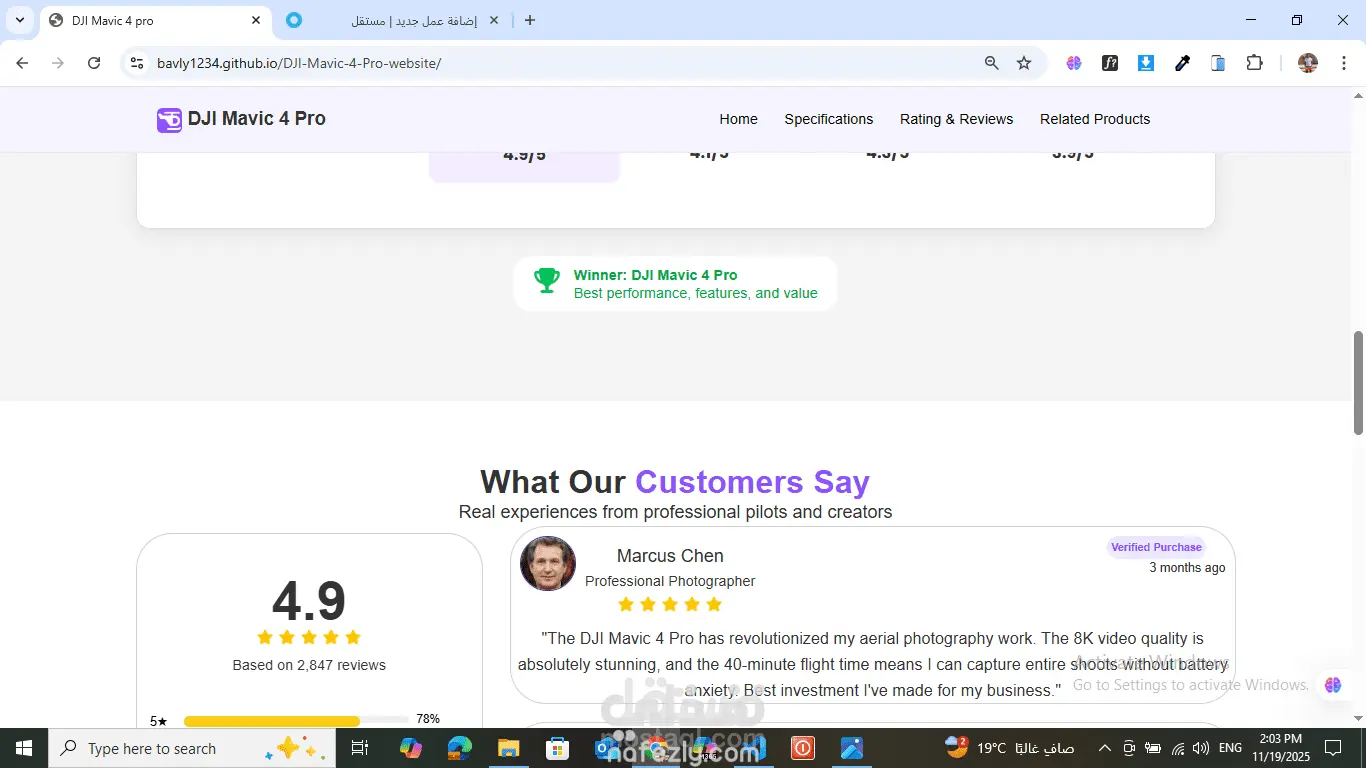This screenshot has width=1366, height=768.
Task: Switch to the DJI Mavic 4 Pro tab
Action: coord(155,20)
